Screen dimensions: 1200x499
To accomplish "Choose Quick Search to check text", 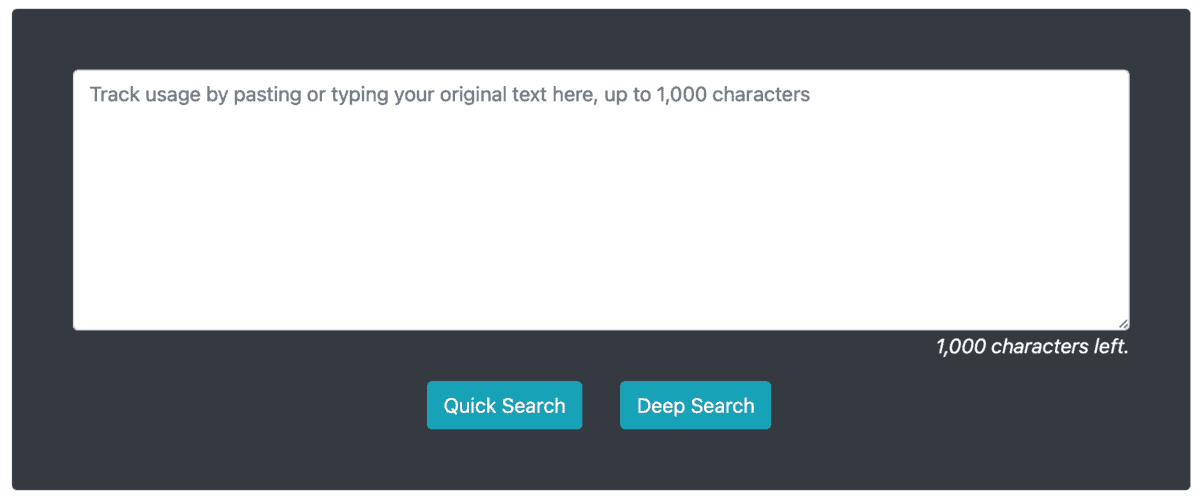I will [x=504, y=405].
